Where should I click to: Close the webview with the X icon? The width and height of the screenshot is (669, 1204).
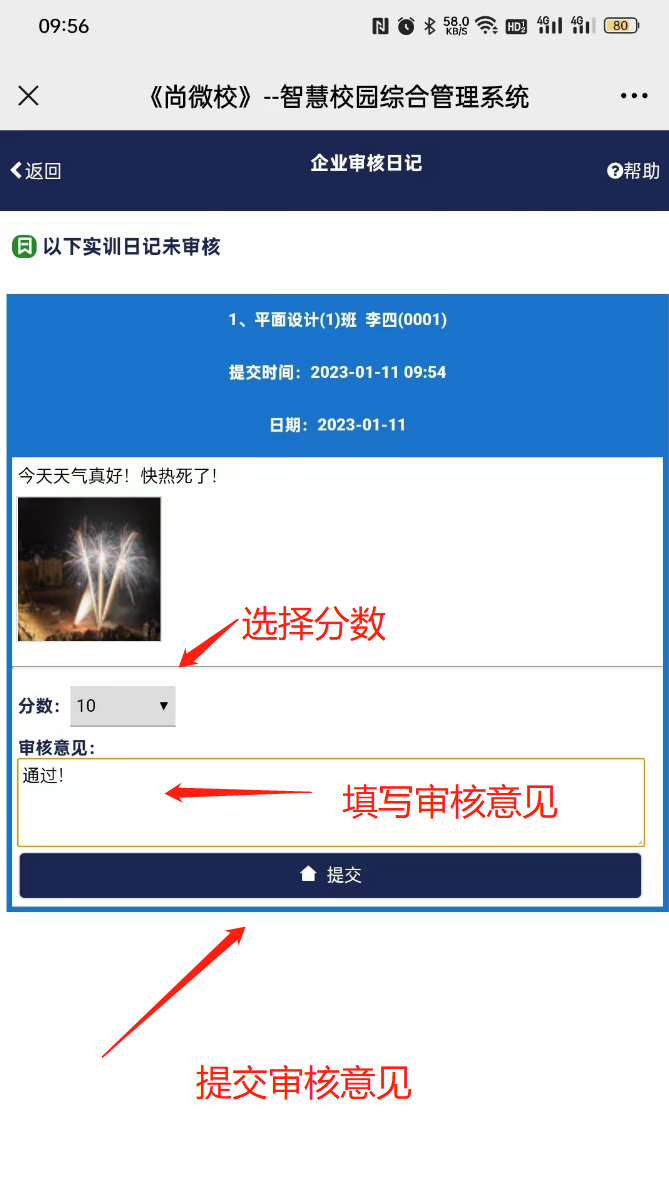click(x=28, y=96)
